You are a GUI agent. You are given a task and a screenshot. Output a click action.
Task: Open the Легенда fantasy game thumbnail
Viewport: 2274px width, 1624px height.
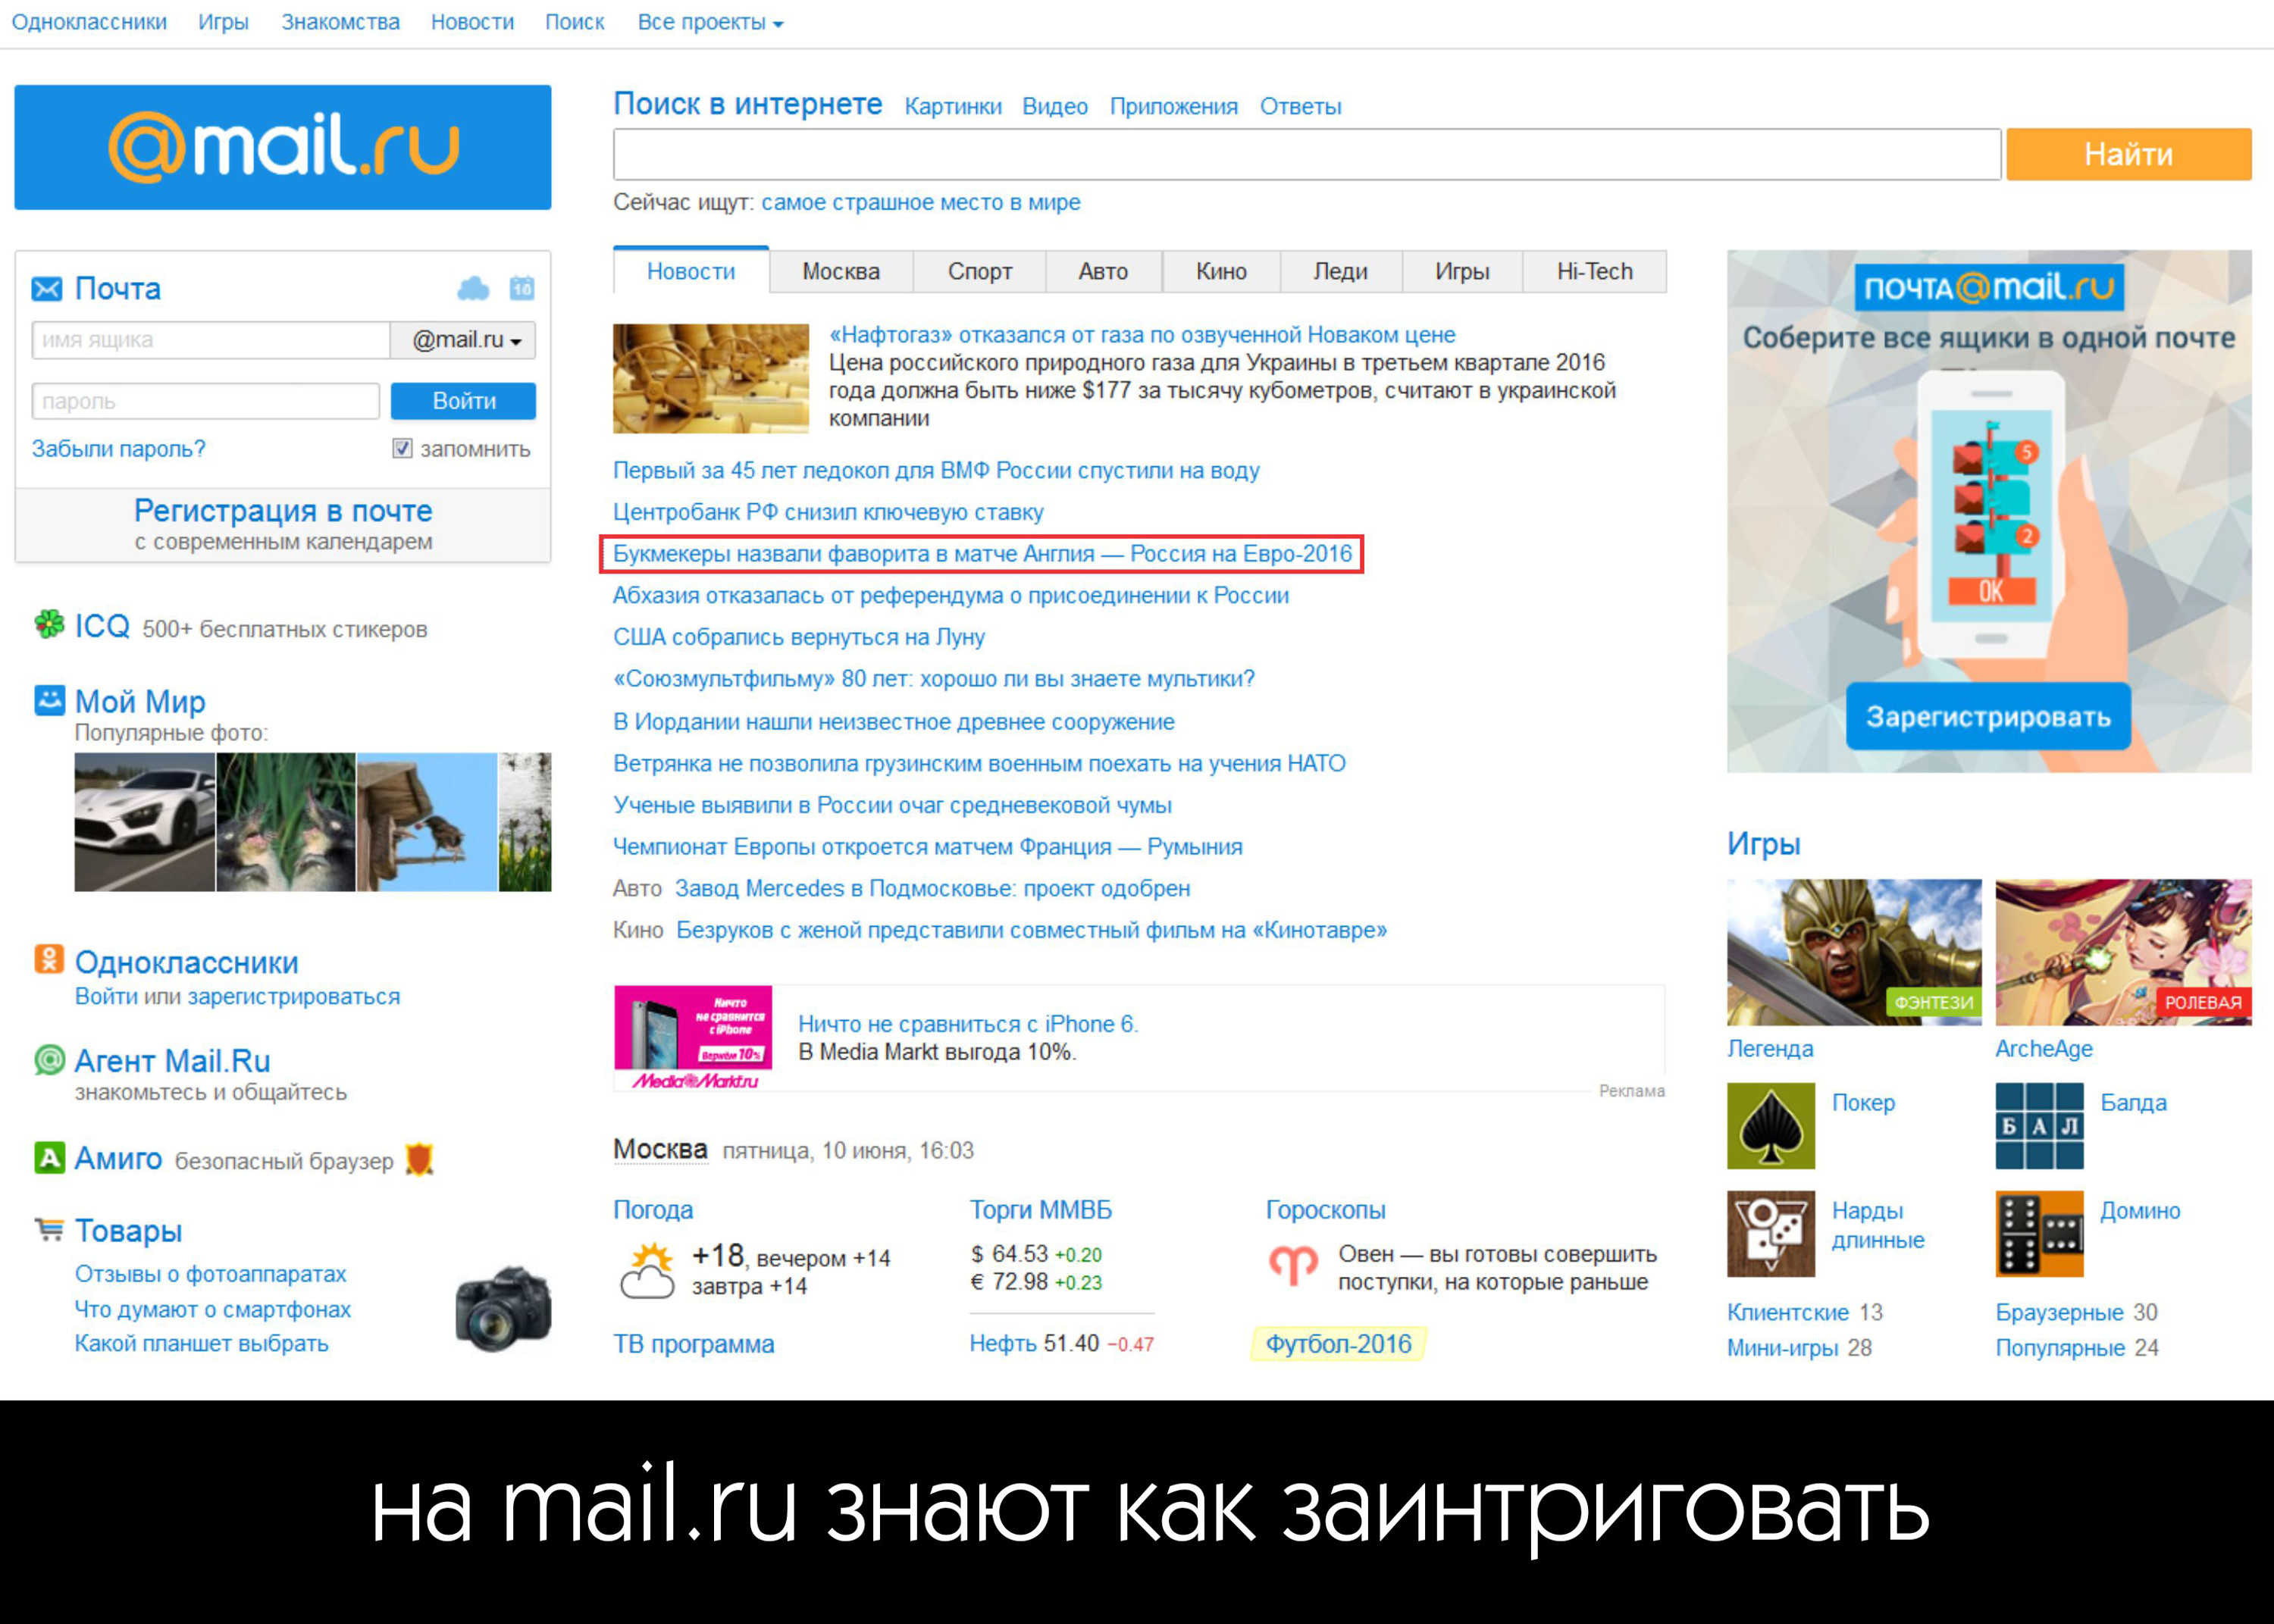coord(1854,952)
